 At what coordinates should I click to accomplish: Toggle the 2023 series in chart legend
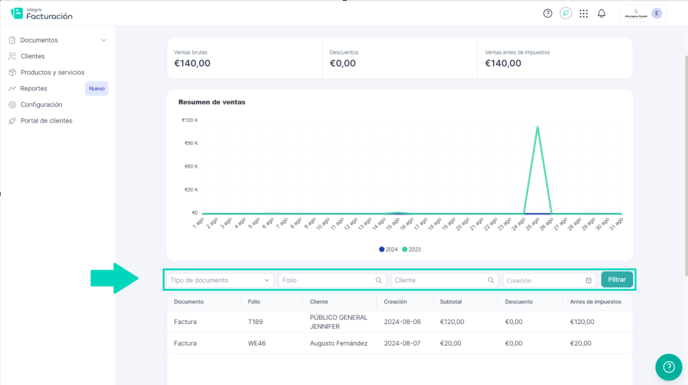411,249
